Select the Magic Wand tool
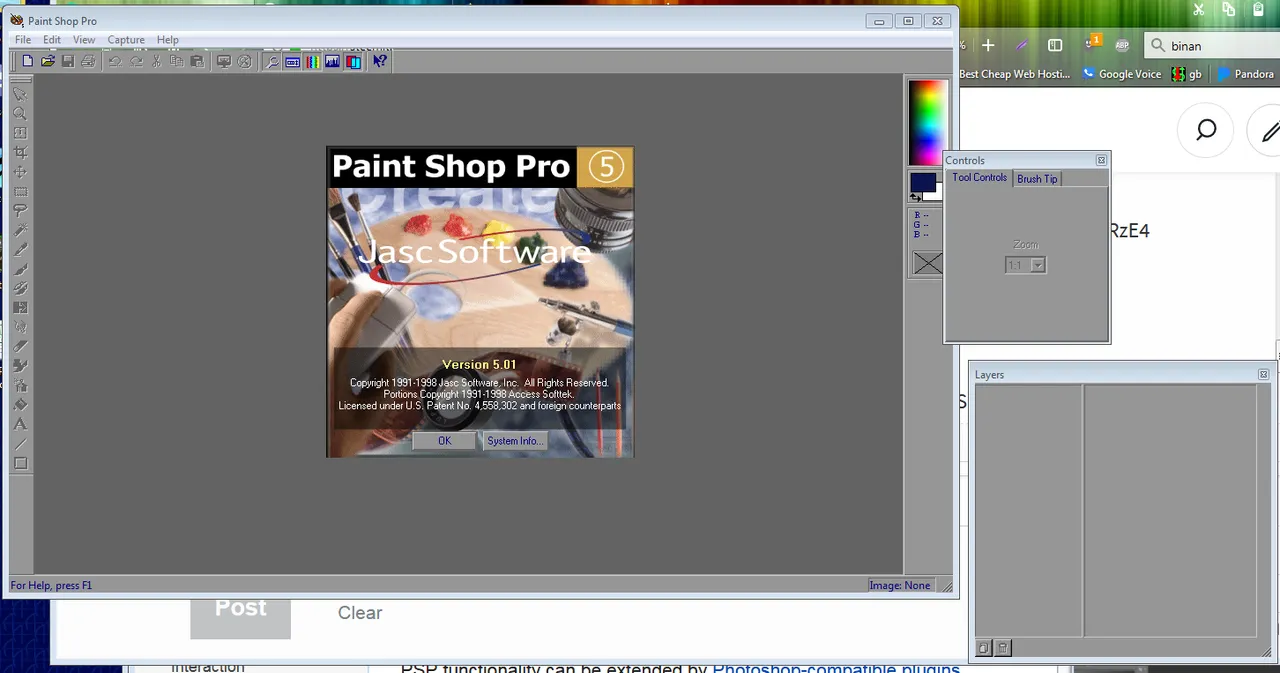 (x=20, y=230)
